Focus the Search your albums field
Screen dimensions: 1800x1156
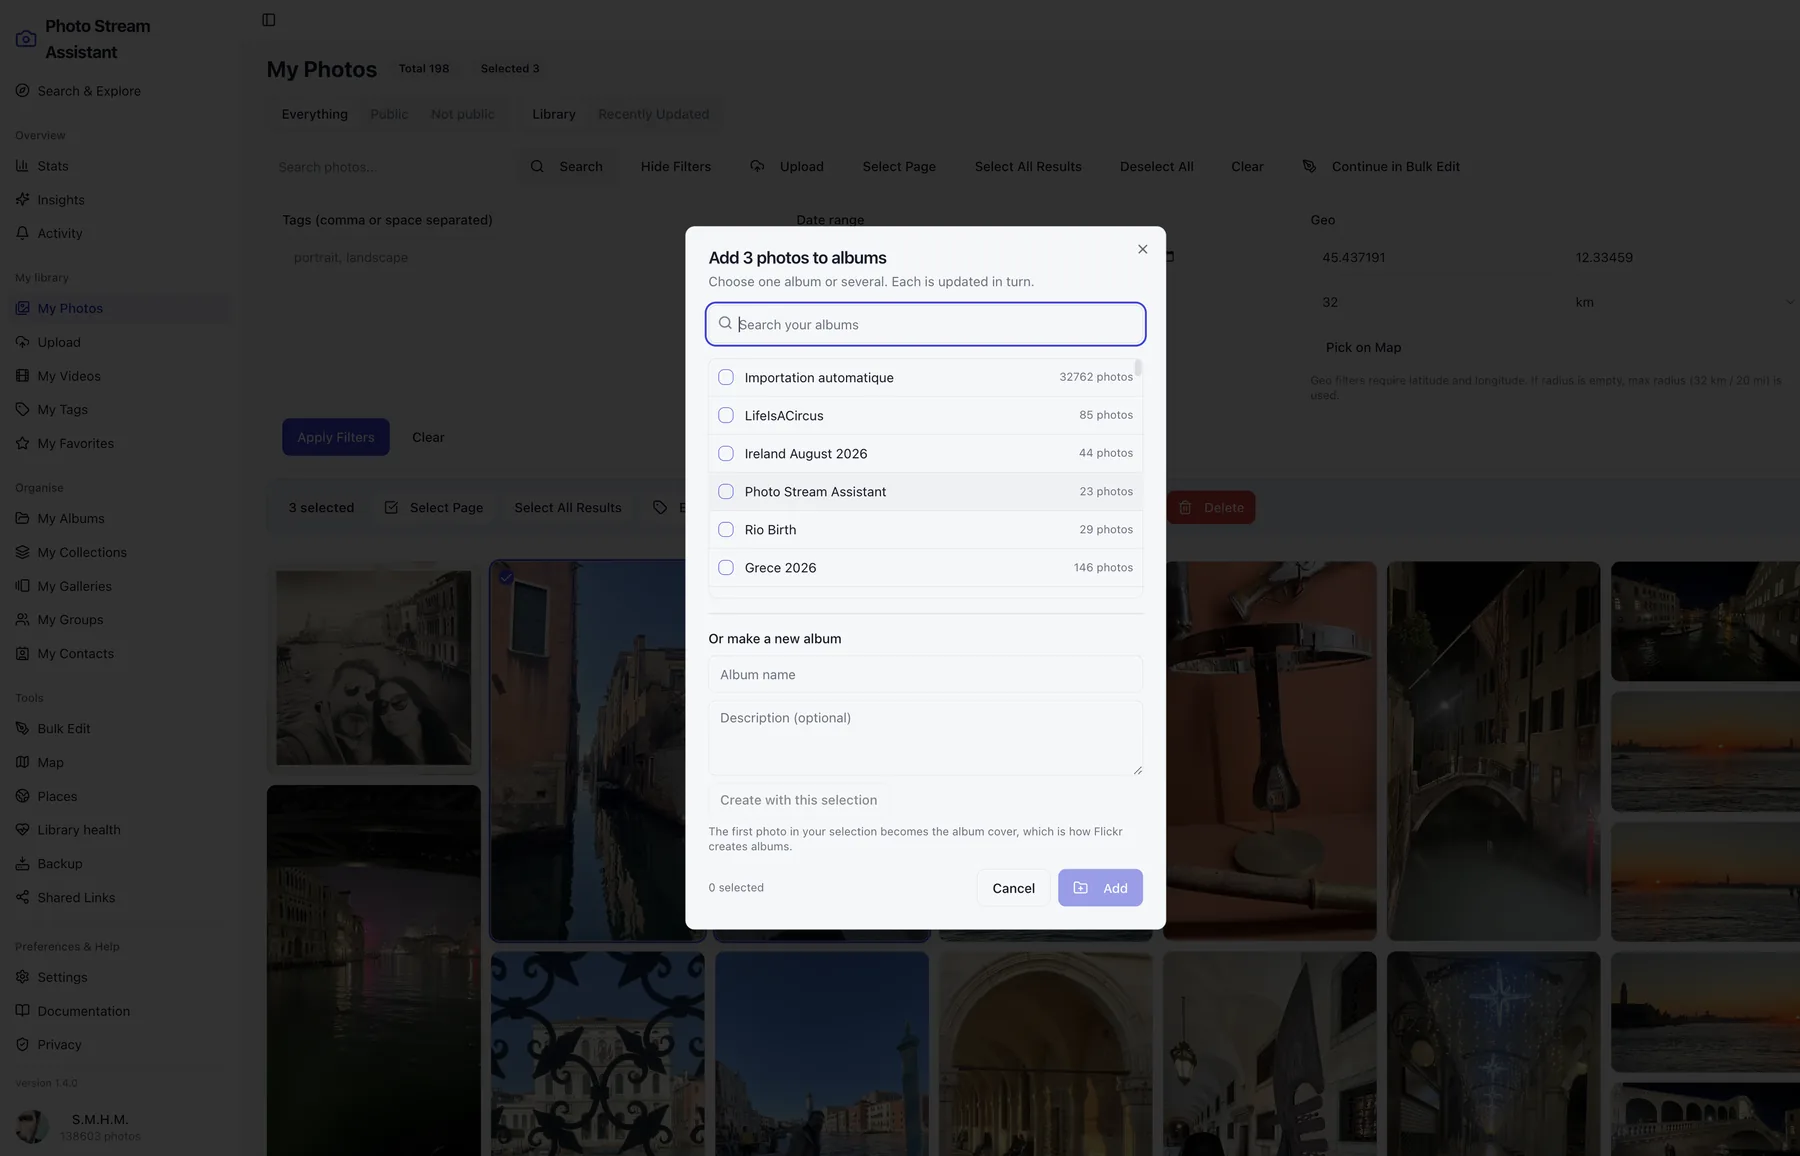pyautogui.click(x=925, y=324)
